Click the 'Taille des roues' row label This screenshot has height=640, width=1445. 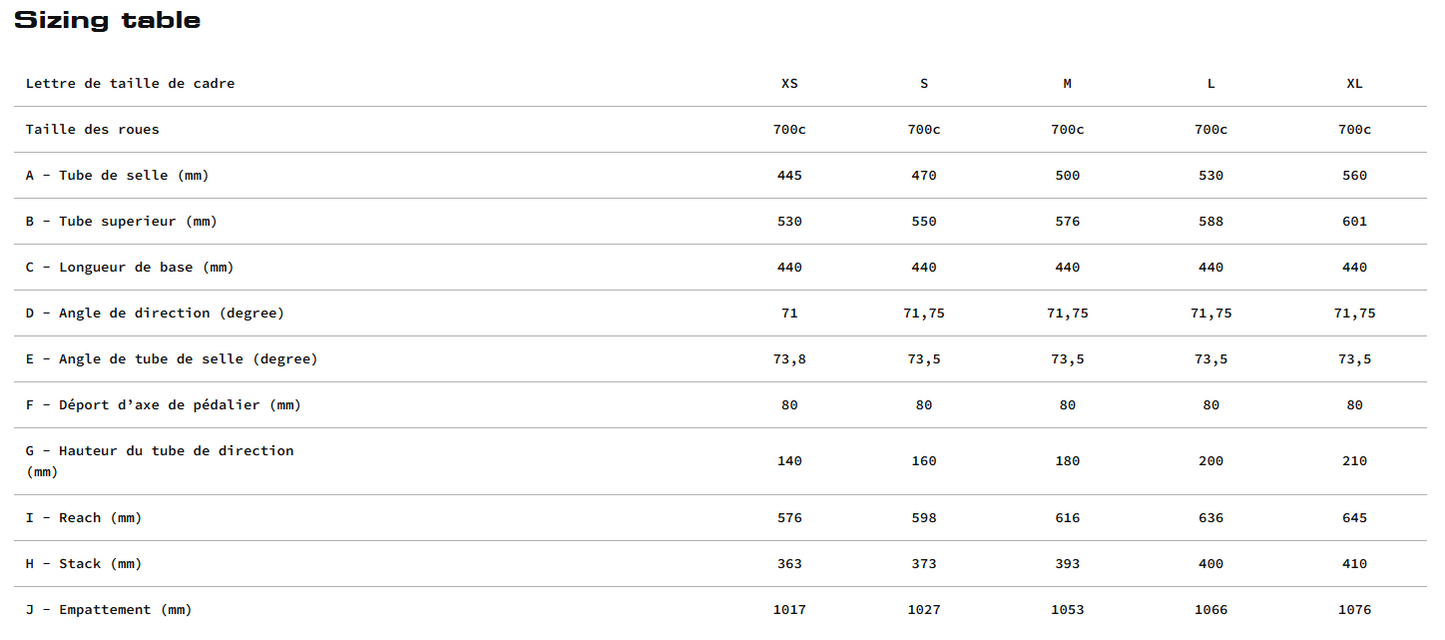92,130
